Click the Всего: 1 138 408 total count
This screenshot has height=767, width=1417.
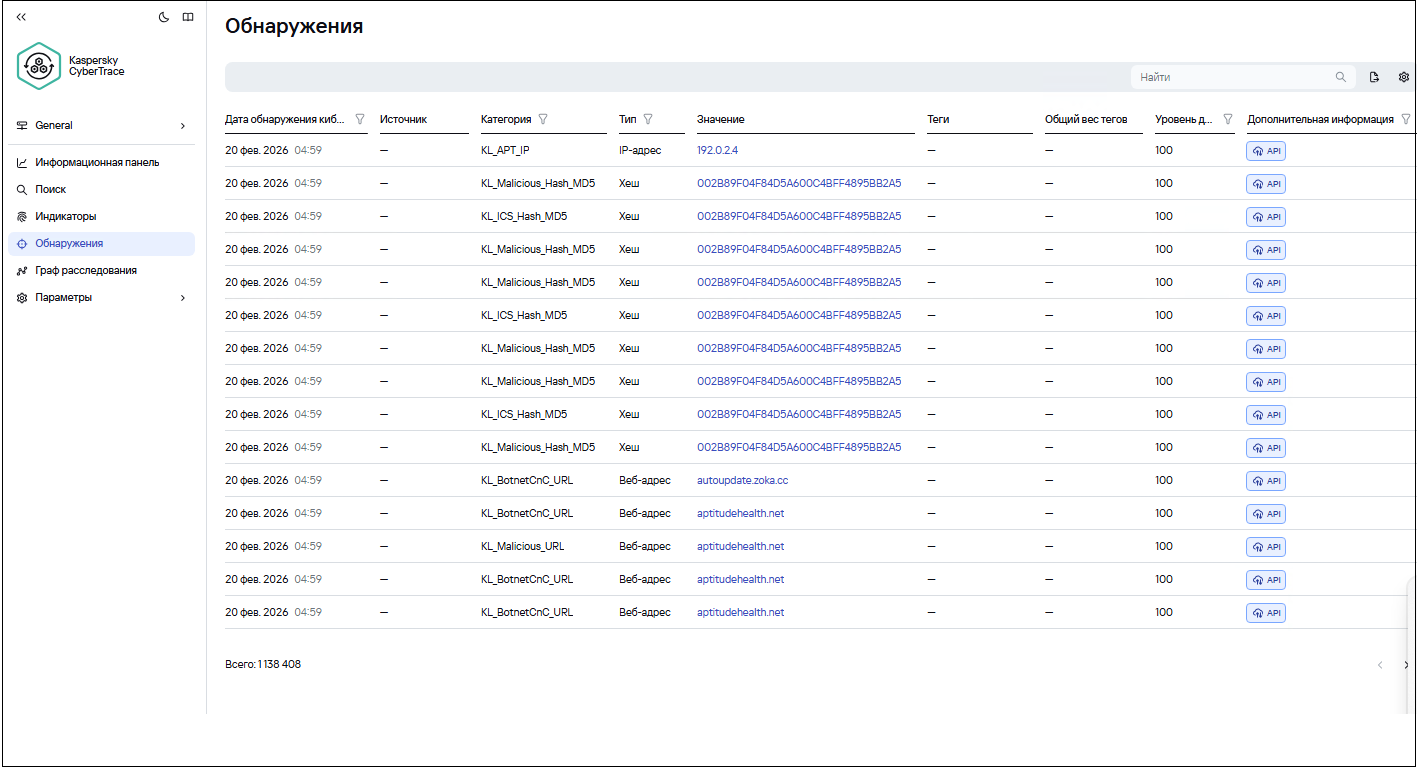point(263,664)
